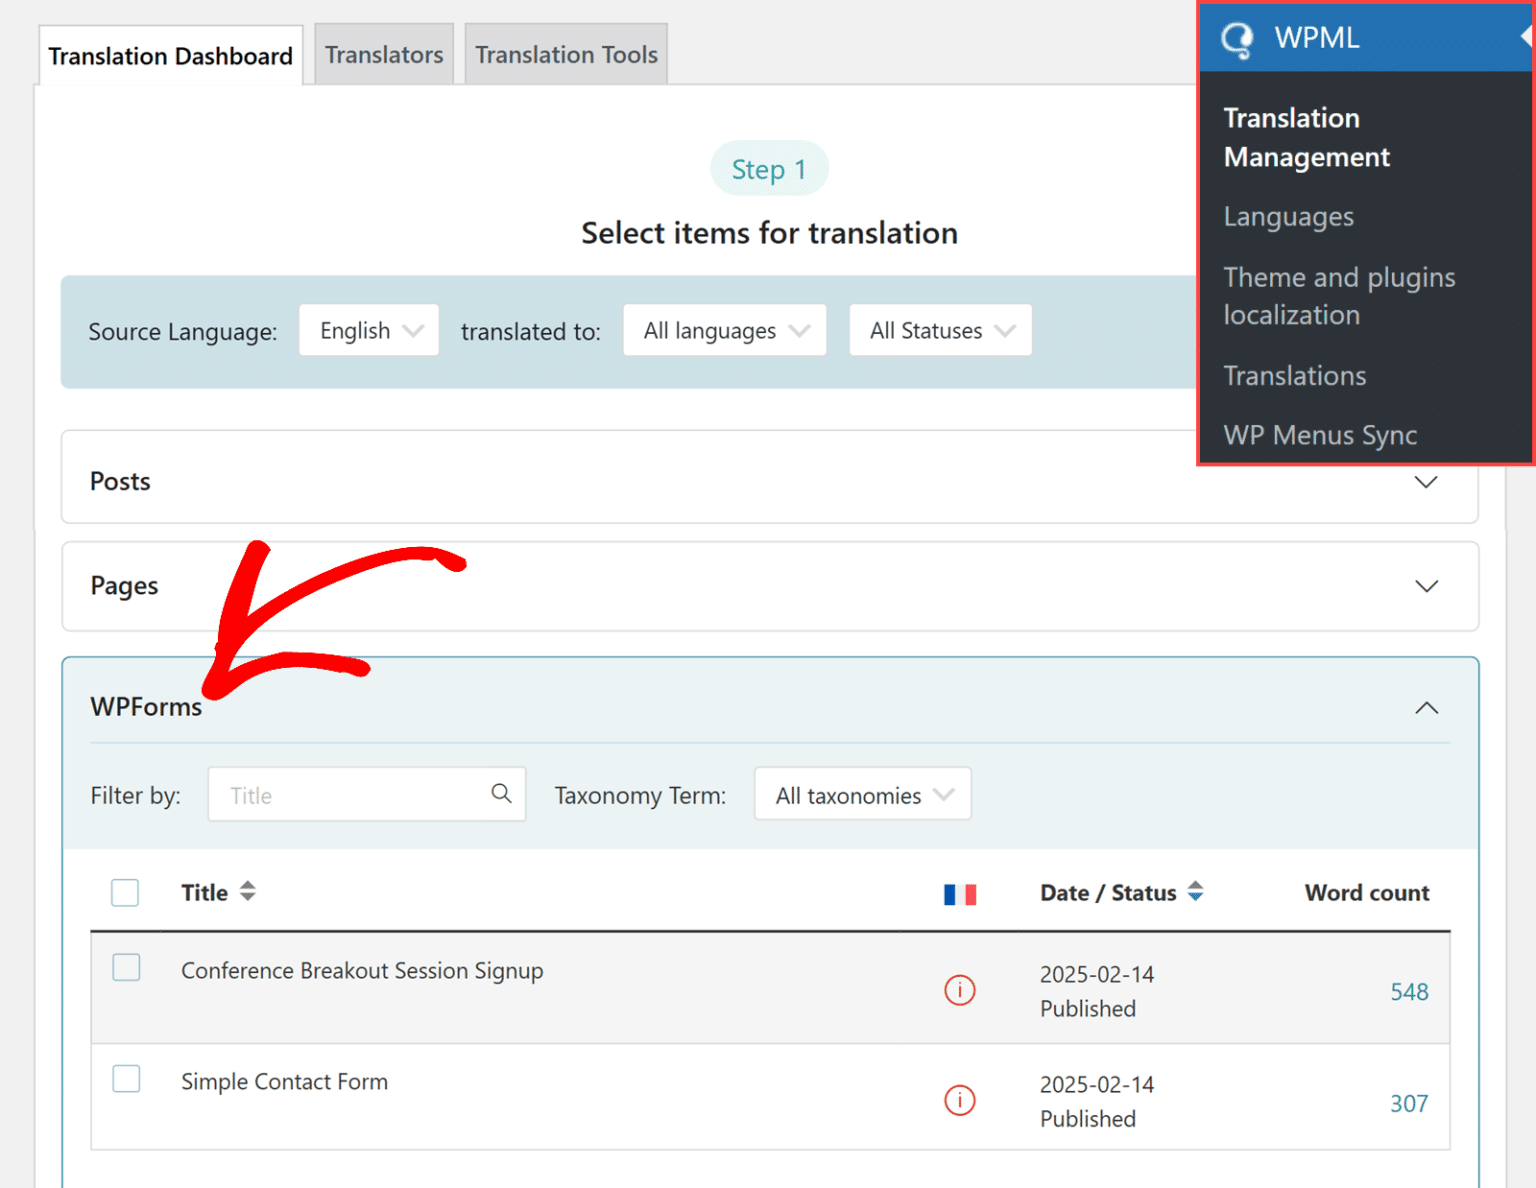The width and height of the screenshot is (1536, 1188).
Task: Open info icon for Conference Breakout Session Signup
Action: (959, 990)
